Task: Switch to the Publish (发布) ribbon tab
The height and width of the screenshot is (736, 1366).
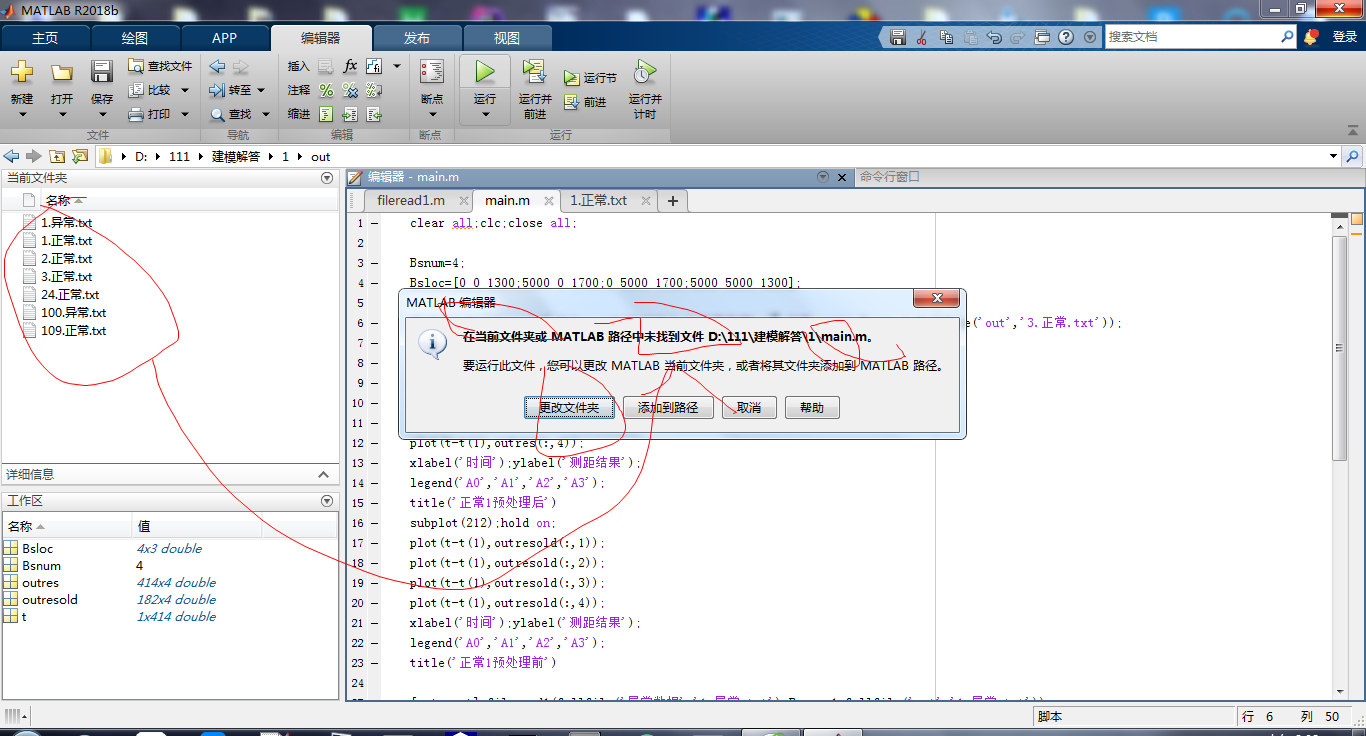Action: 417,38
